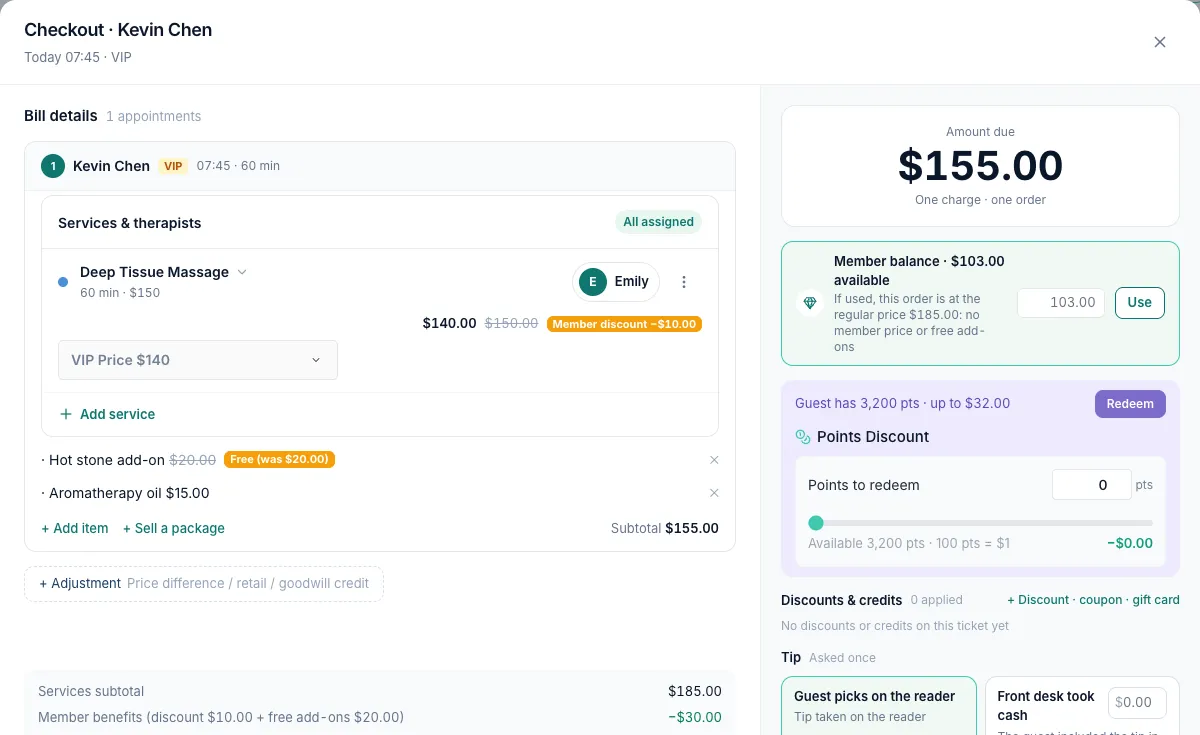
Task: Click the numbered badge beside Kevin Chen
Action: pos(53,166)
